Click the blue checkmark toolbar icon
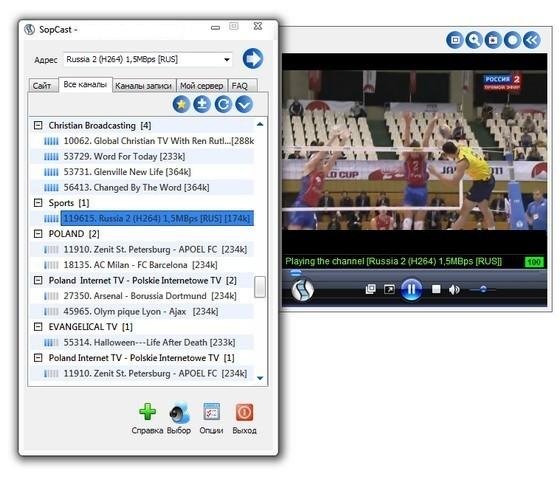The width and height of the screenshot is (560, 477). (244, 105)
